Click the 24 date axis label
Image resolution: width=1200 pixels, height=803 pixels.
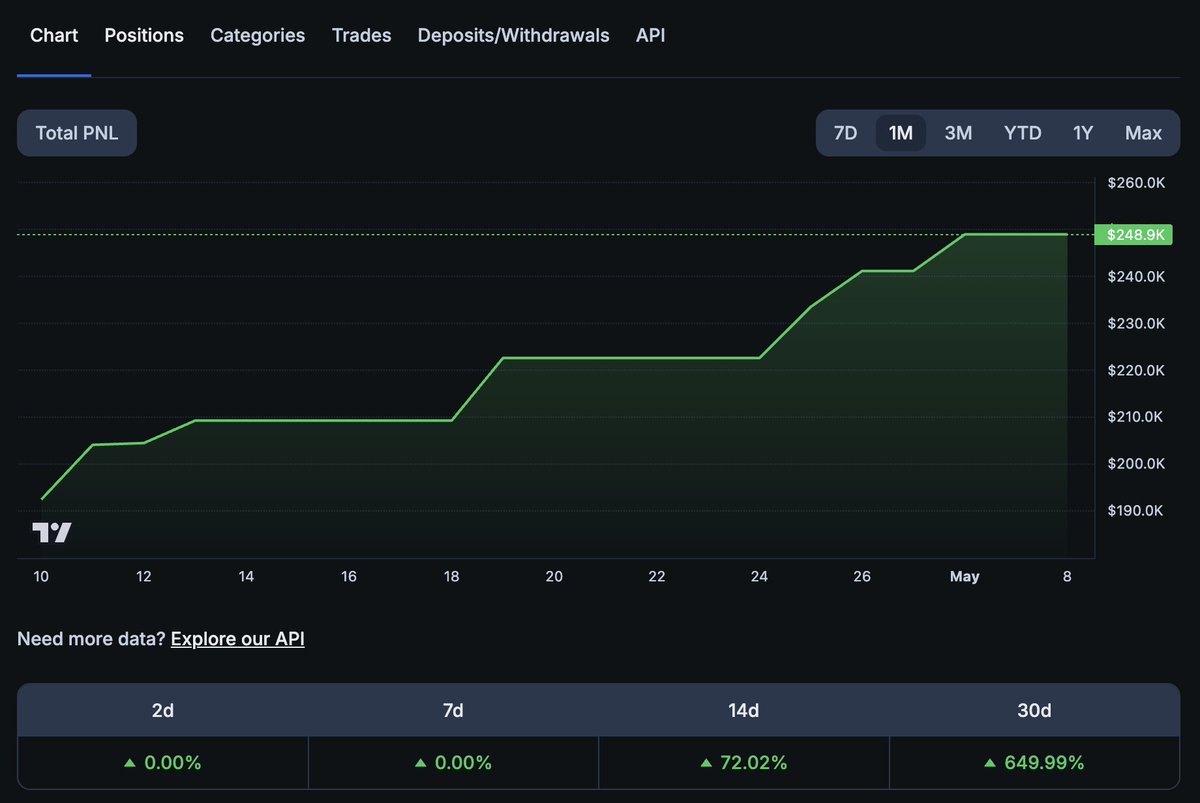point(759,577)
